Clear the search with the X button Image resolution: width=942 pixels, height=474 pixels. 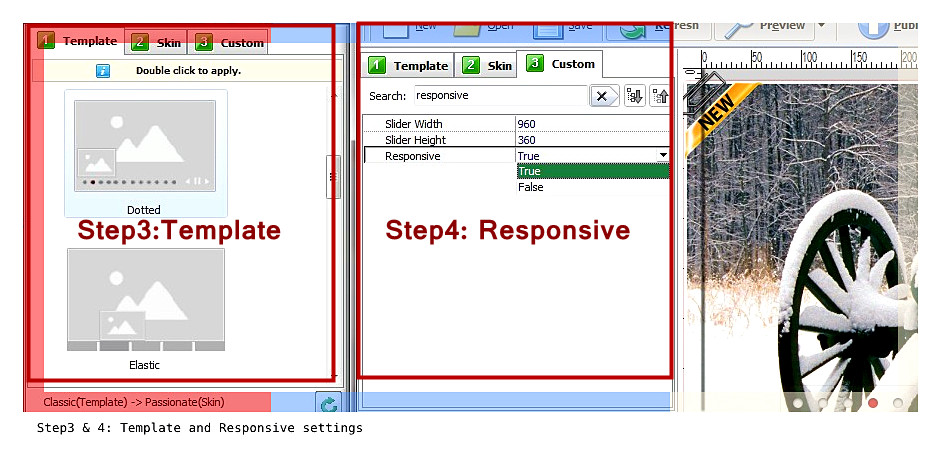pyautogui.click(x=603, y=96)
